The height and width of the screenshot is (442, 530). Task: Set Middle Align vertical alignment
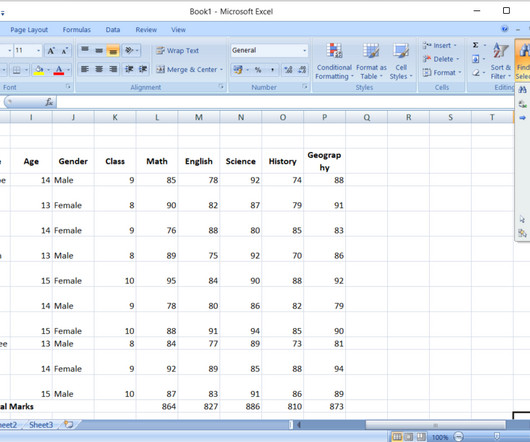pos(99,50)
